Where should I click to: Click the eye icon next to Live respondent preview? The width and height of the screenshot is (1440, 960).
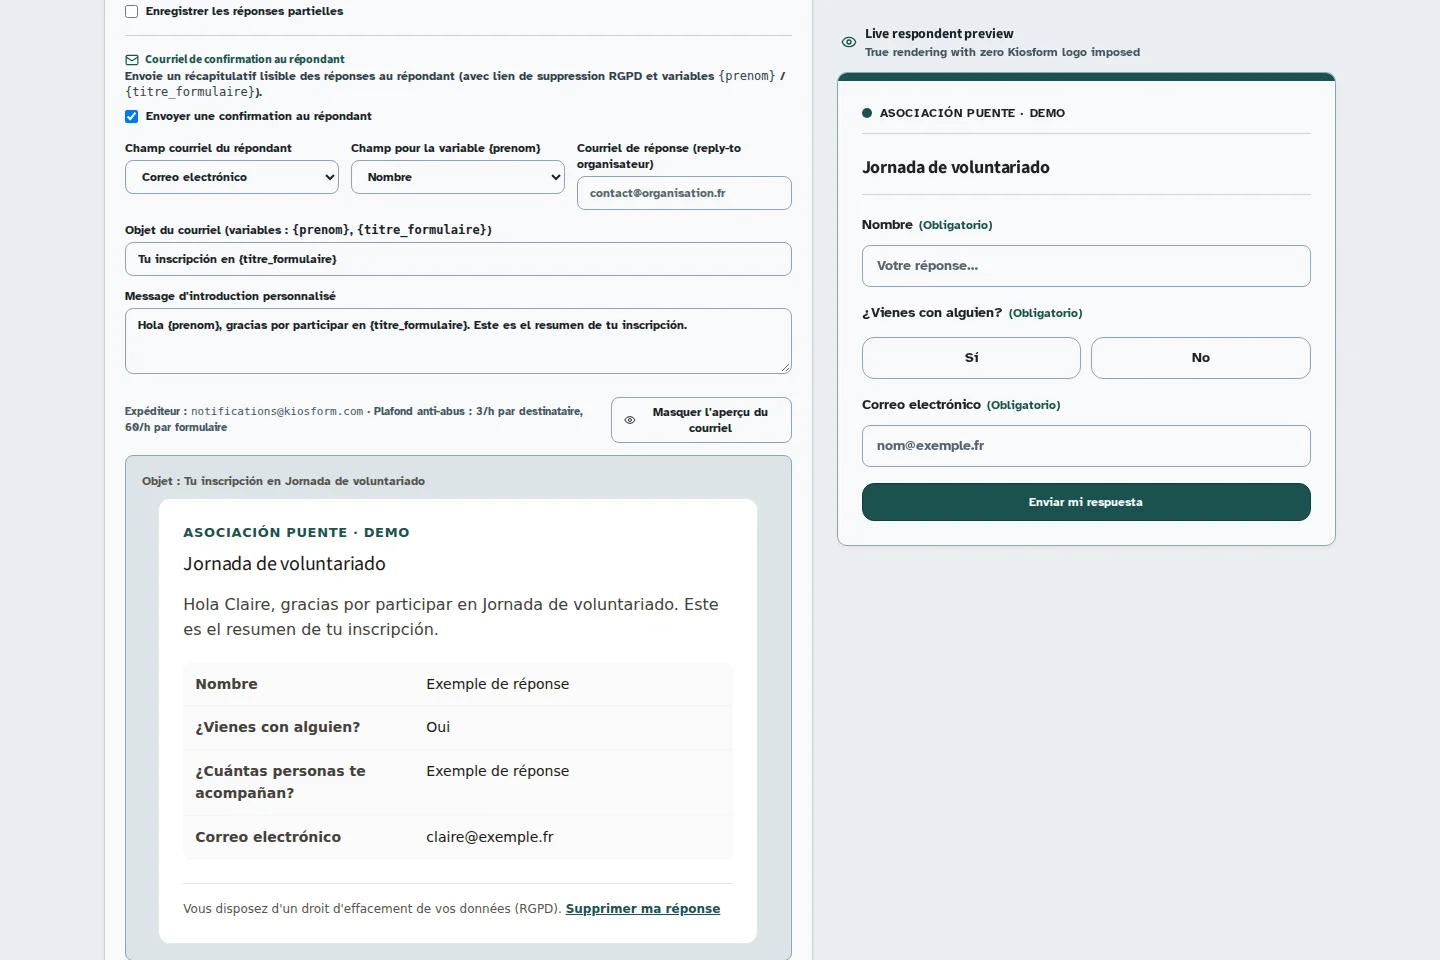(x=849, y=42)
